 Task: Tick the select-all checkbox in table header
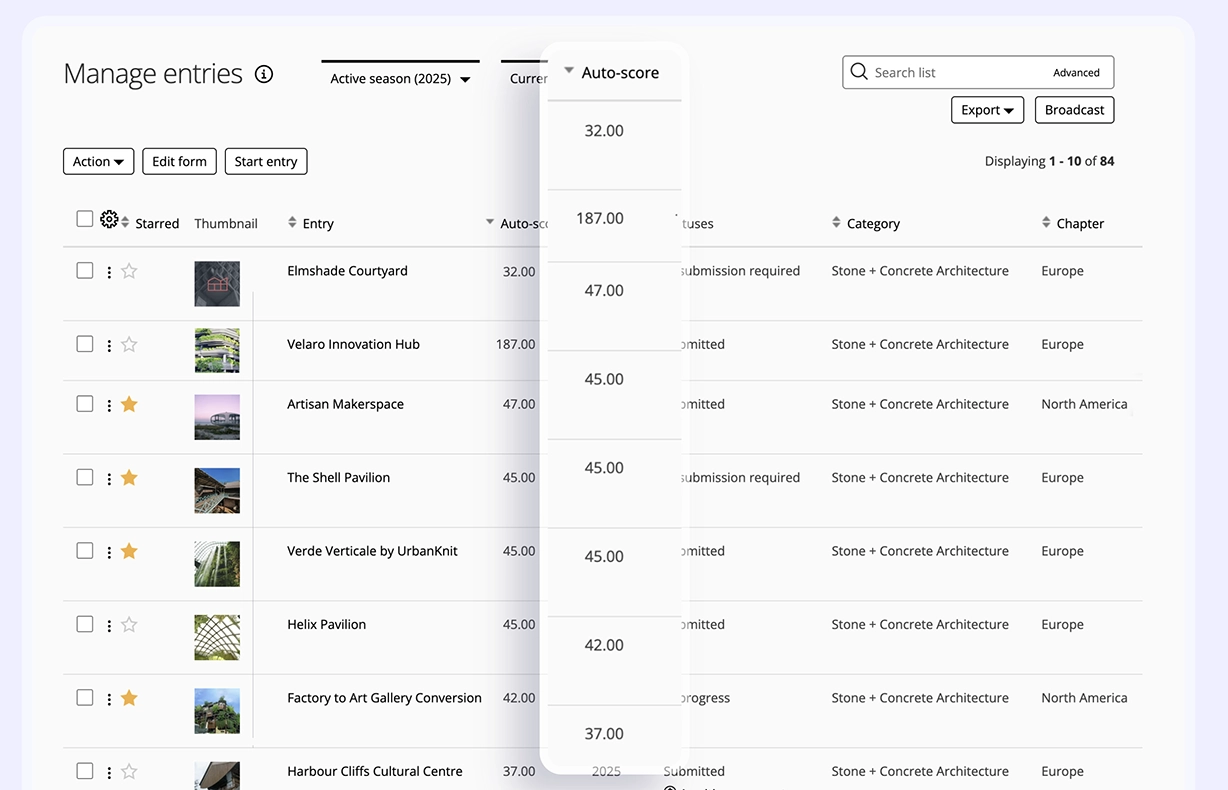(85, 219)
